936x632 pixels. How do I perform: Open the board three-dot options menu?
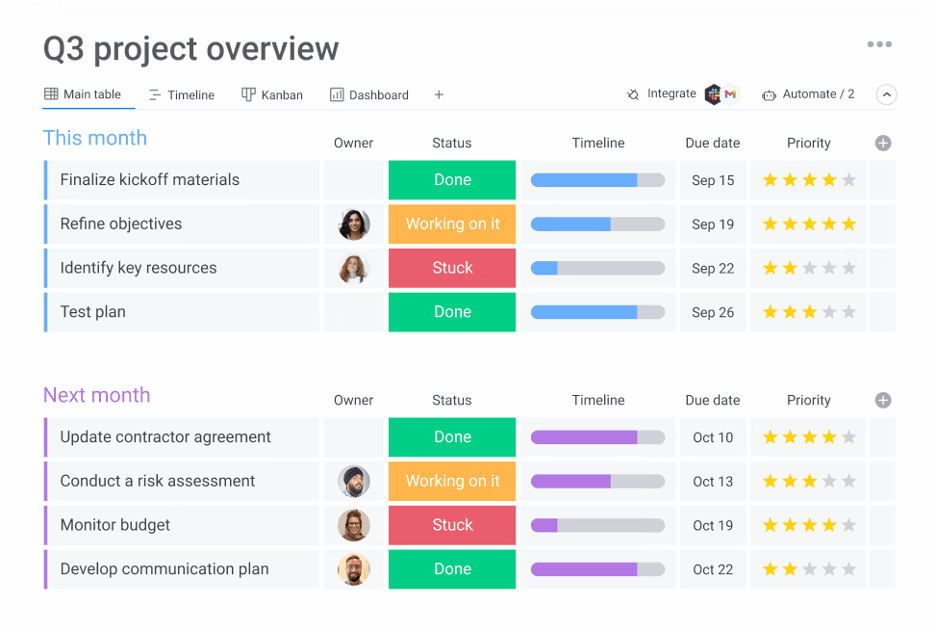(x=879, y=44)
